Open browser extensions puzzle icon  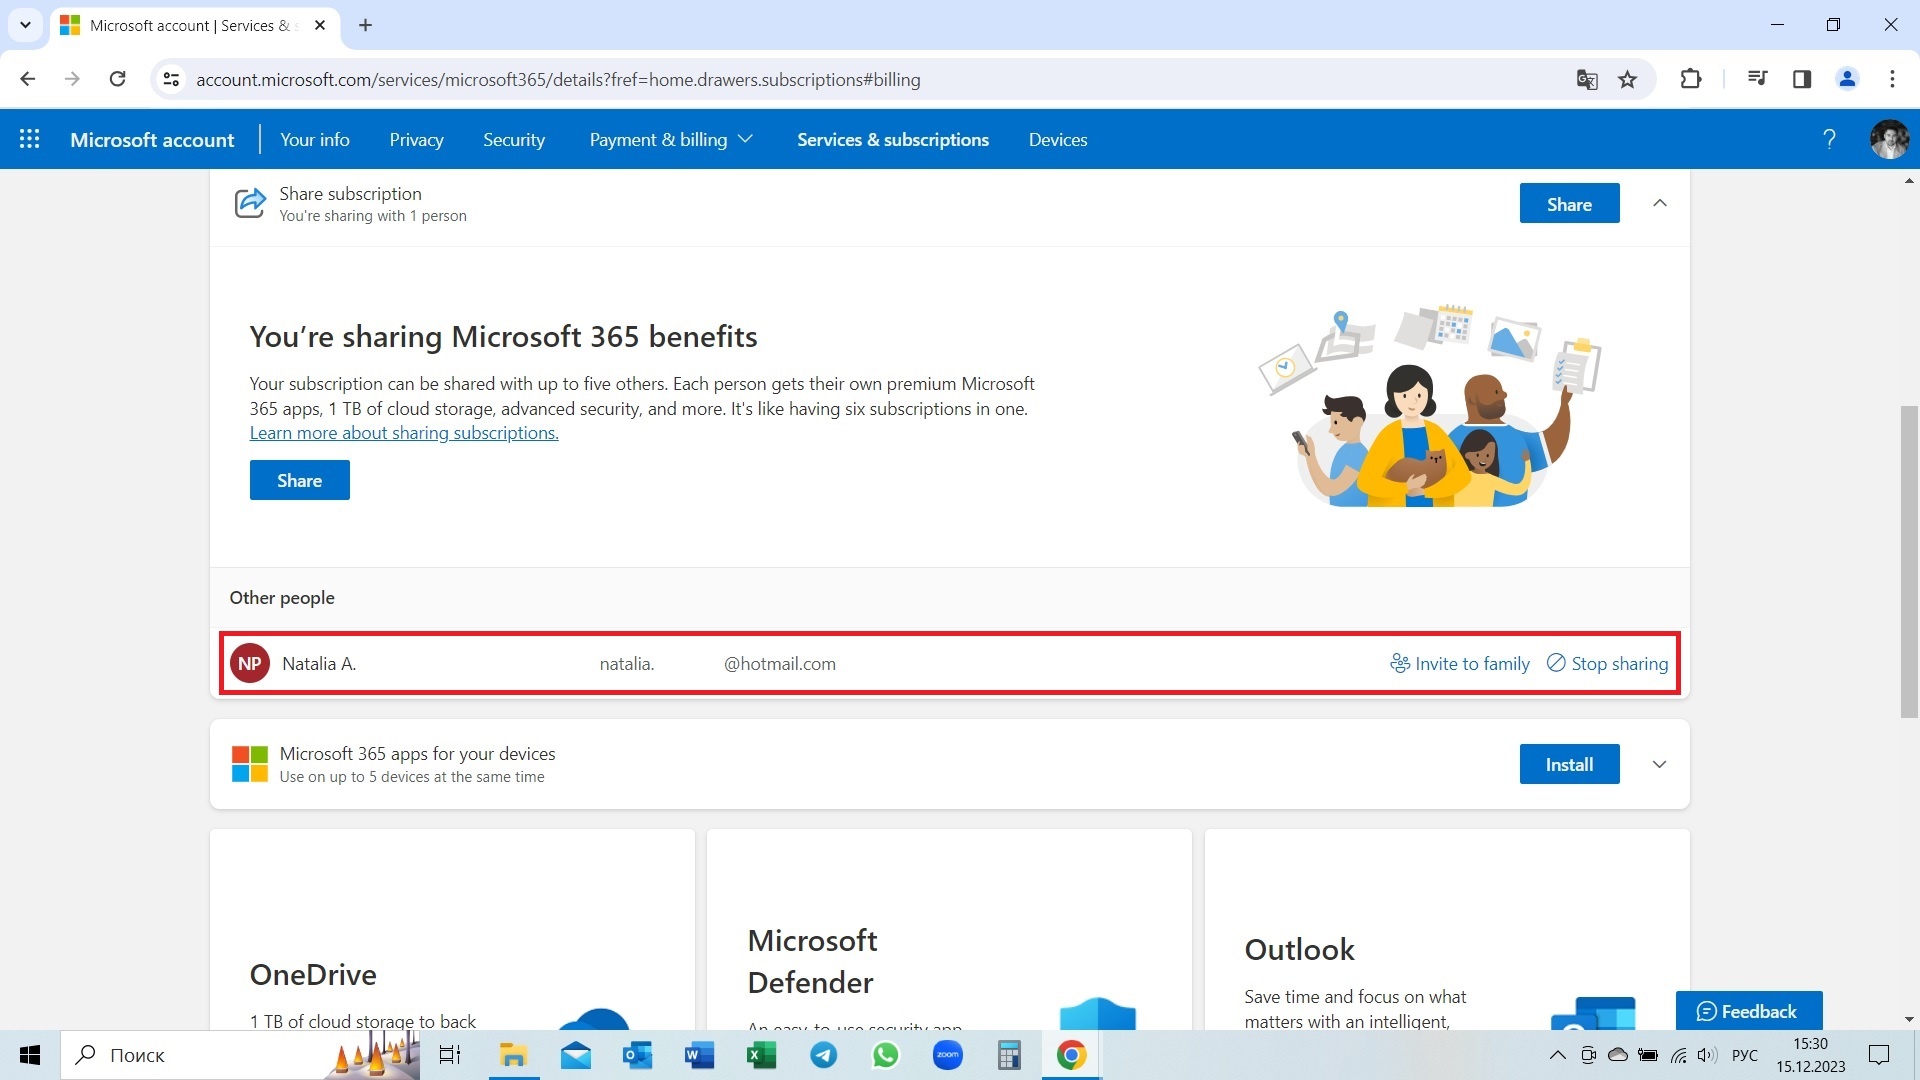pyautogui.click(x=1691, y=79)
